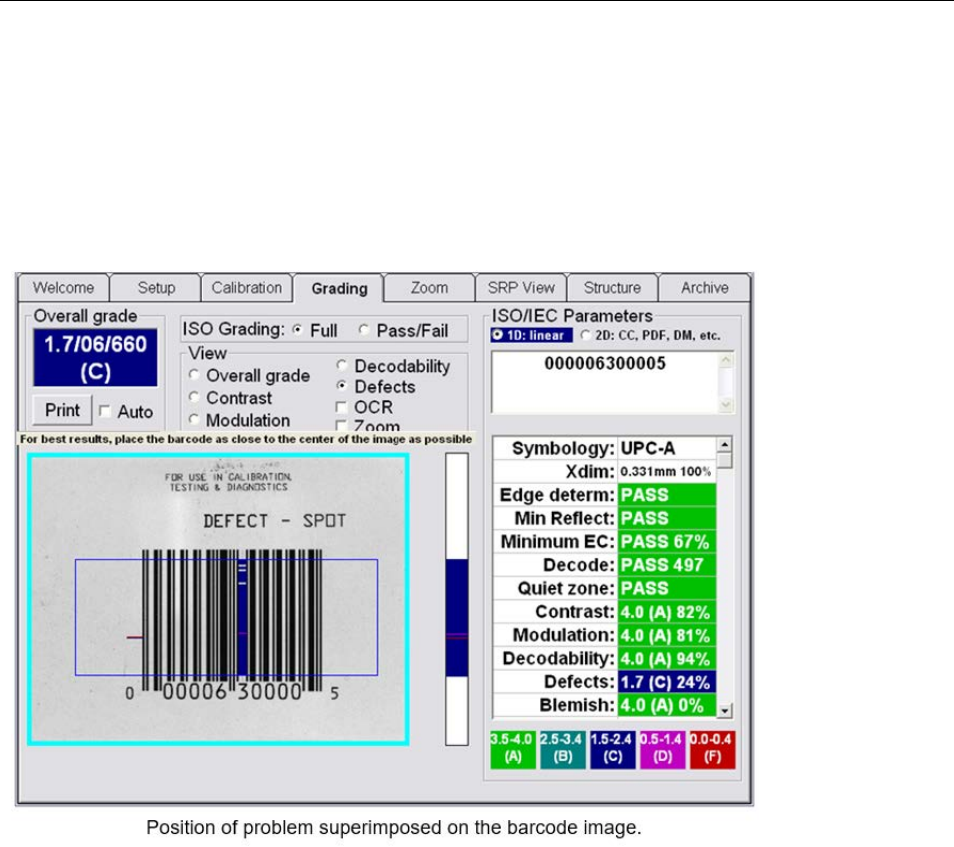Enable the OCR checkbox
Screen dimensions: 954x847
click(x=341, y=407)
